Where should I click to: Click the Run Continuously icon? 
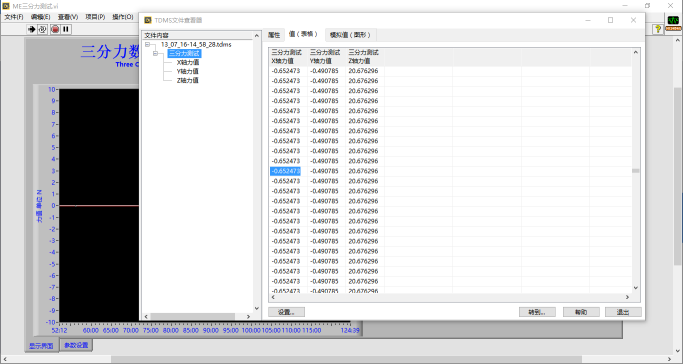point(42,29)
